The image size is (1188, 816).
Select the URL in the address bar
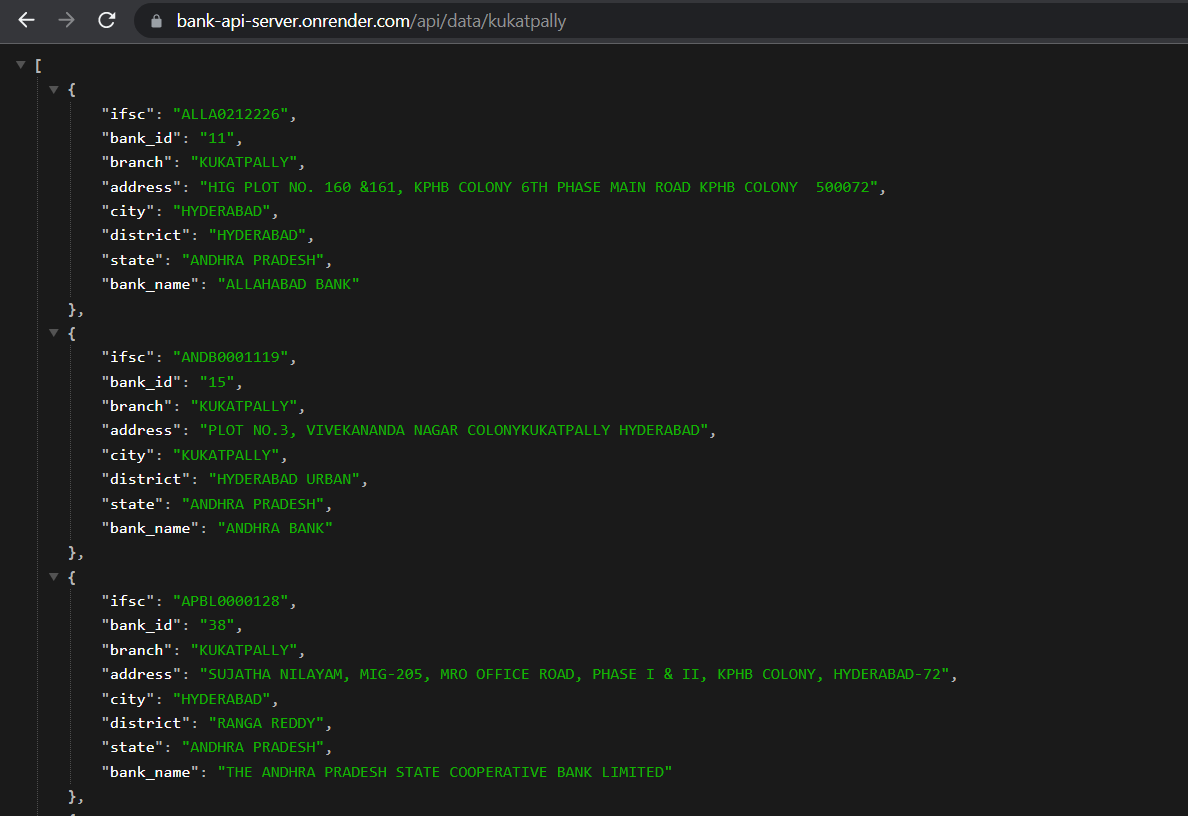pos(371,21)
